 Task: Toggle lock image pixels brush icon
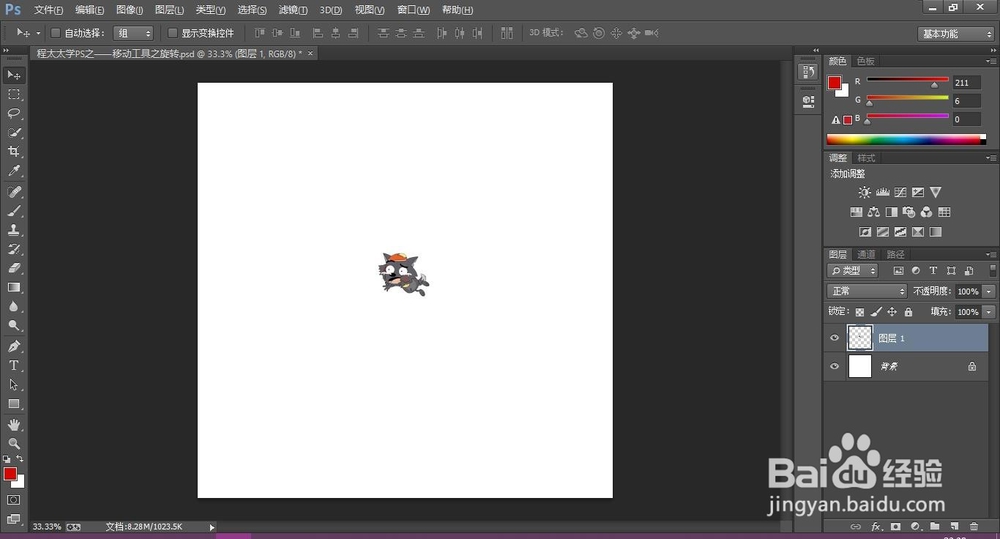click(876, 311)
